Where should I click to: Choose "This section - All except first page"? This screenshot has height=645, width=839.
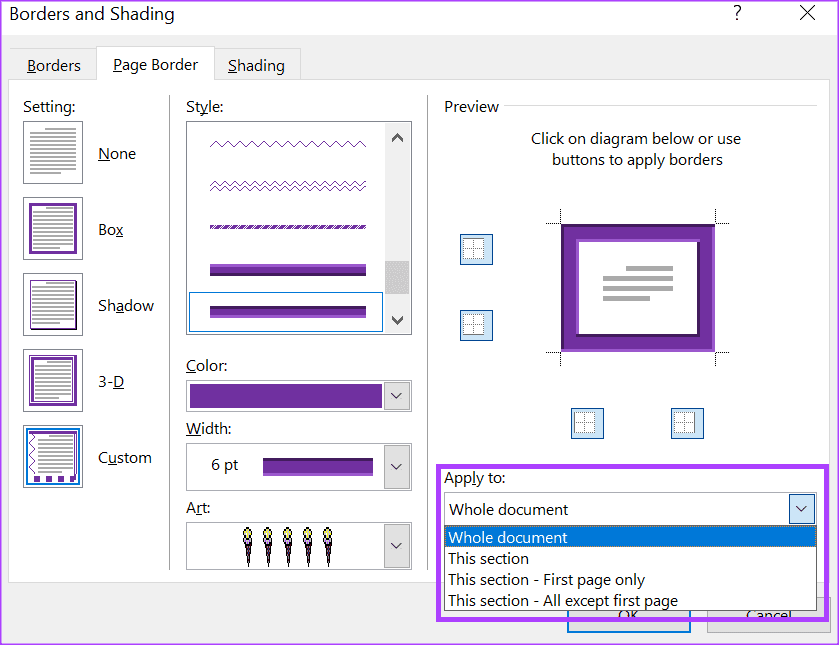click(x=562, y=601)
